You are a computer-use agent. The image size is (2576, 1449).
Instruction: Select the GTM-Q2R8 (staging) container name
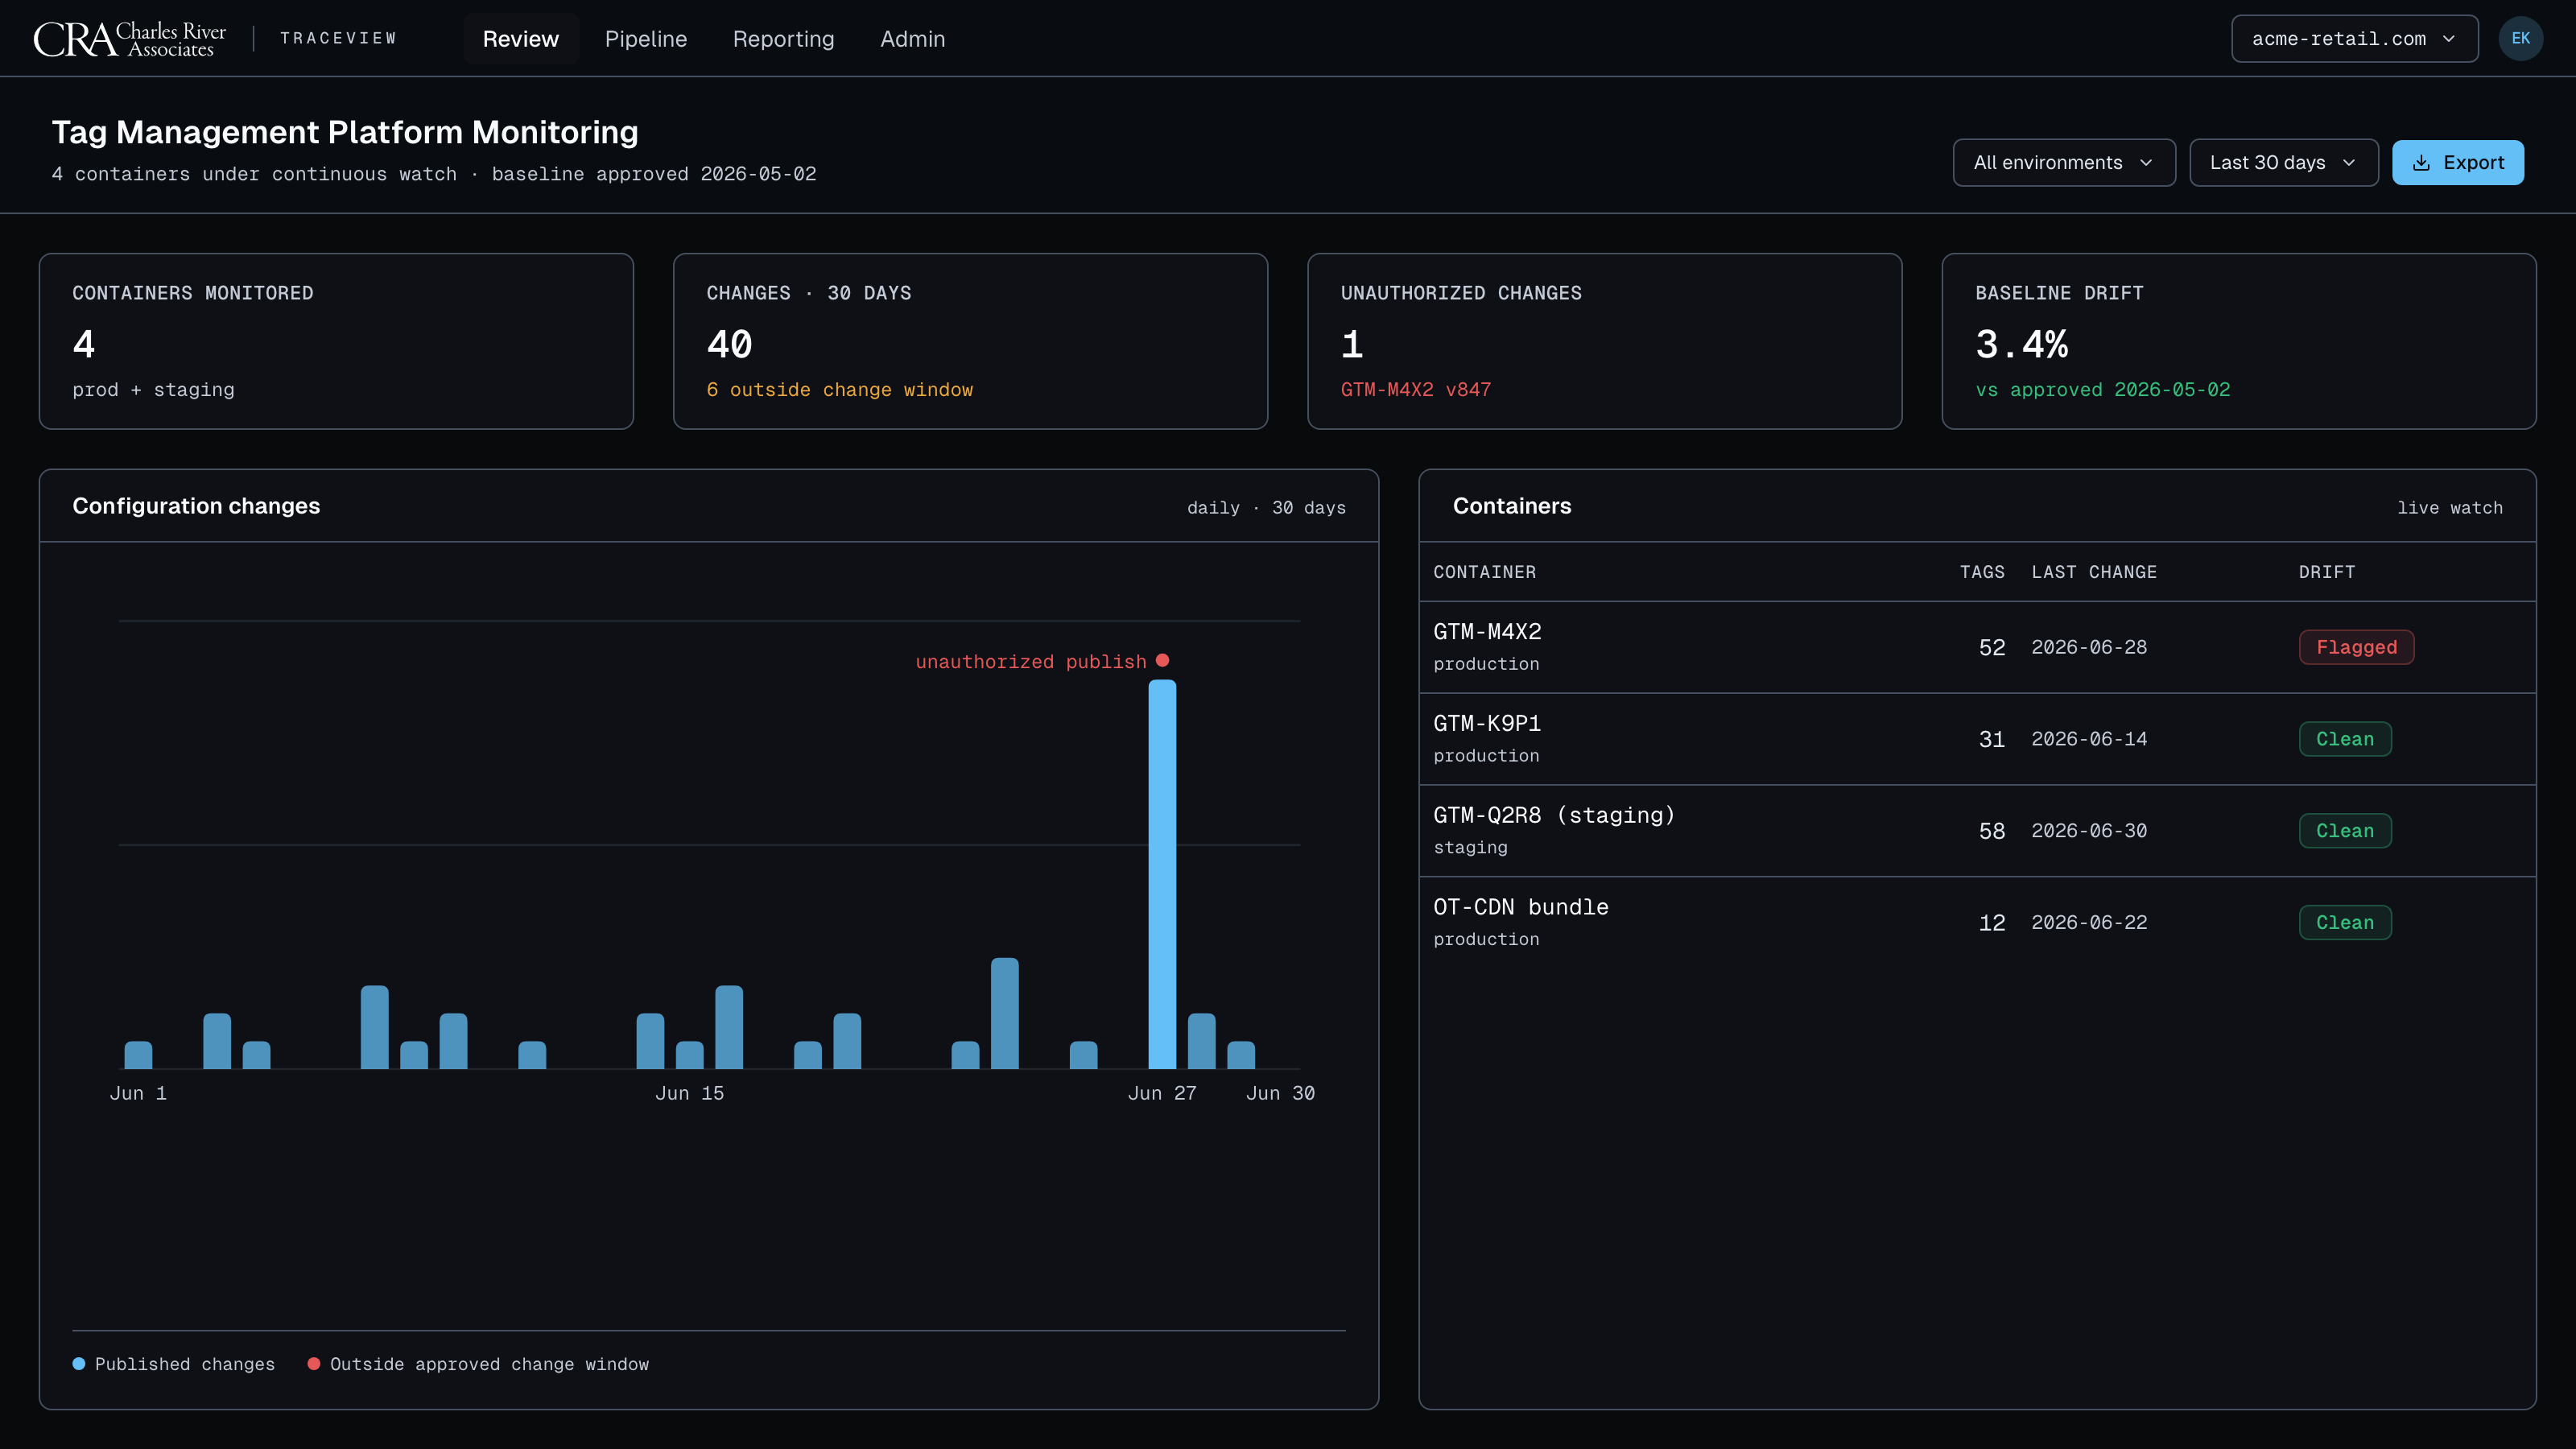1554,816
